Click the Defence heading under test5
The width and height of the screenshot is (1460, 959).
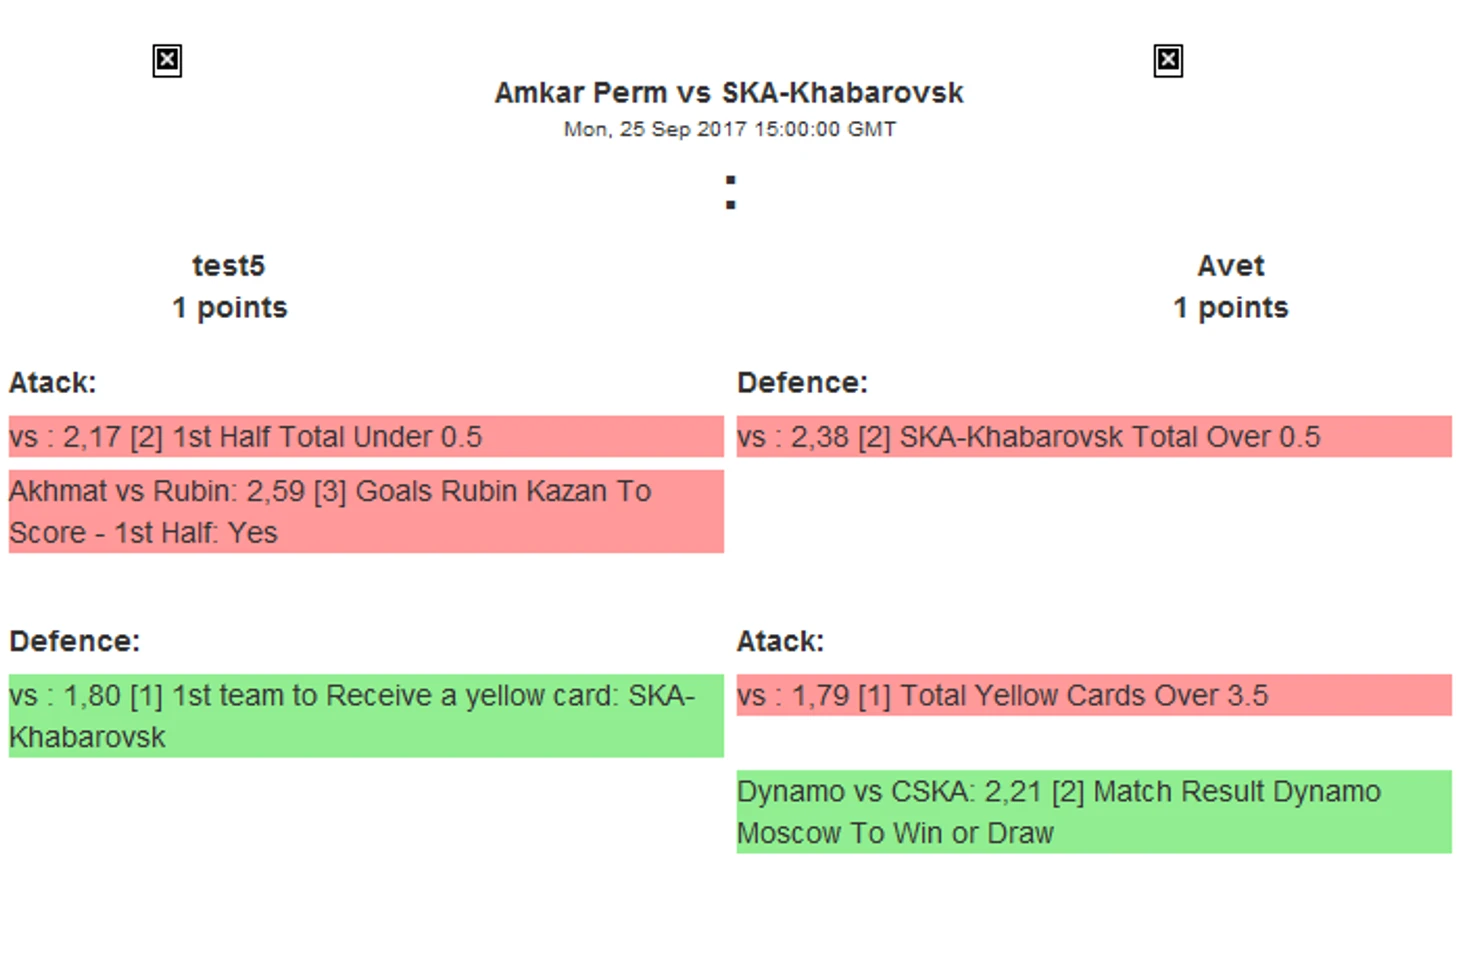point(75,641)
